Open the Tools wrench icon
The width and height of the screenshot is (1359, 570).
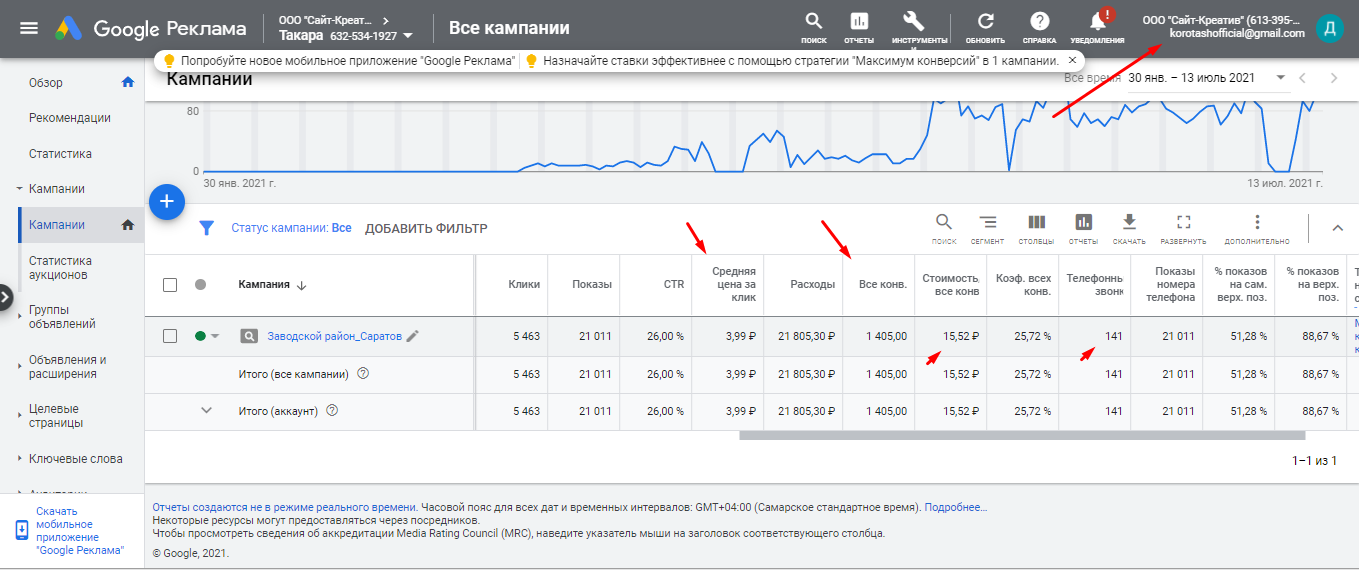pyautogui.click(x=912, y=22)
